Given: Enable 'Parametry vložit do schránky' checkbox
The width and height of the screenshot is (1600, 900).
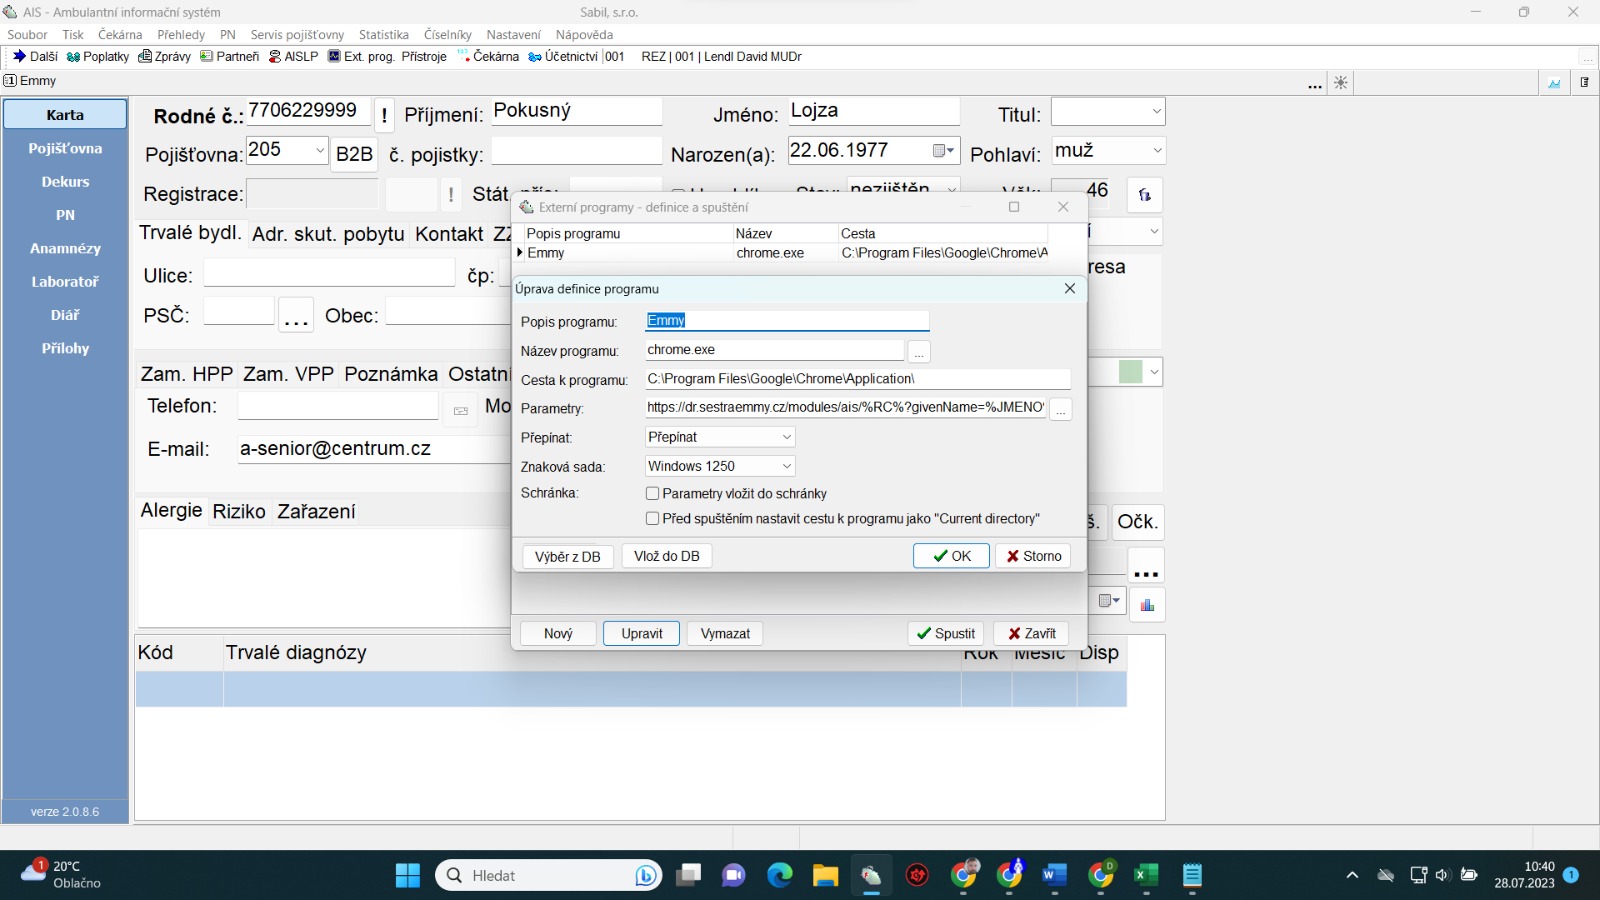Looking at the screenshot, I should pyautogui.click(x=653, y=494).
